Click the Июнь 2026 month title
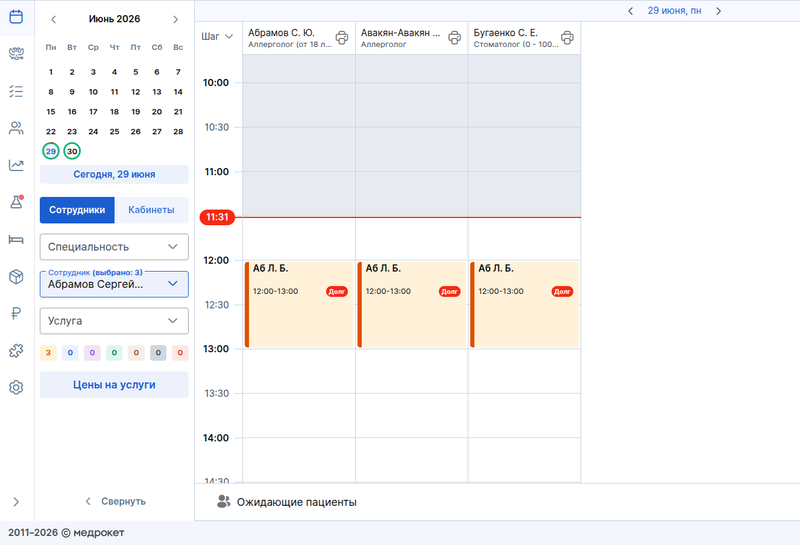The height and width of the screenshot is (545, 800). click(x=114, y=19)
